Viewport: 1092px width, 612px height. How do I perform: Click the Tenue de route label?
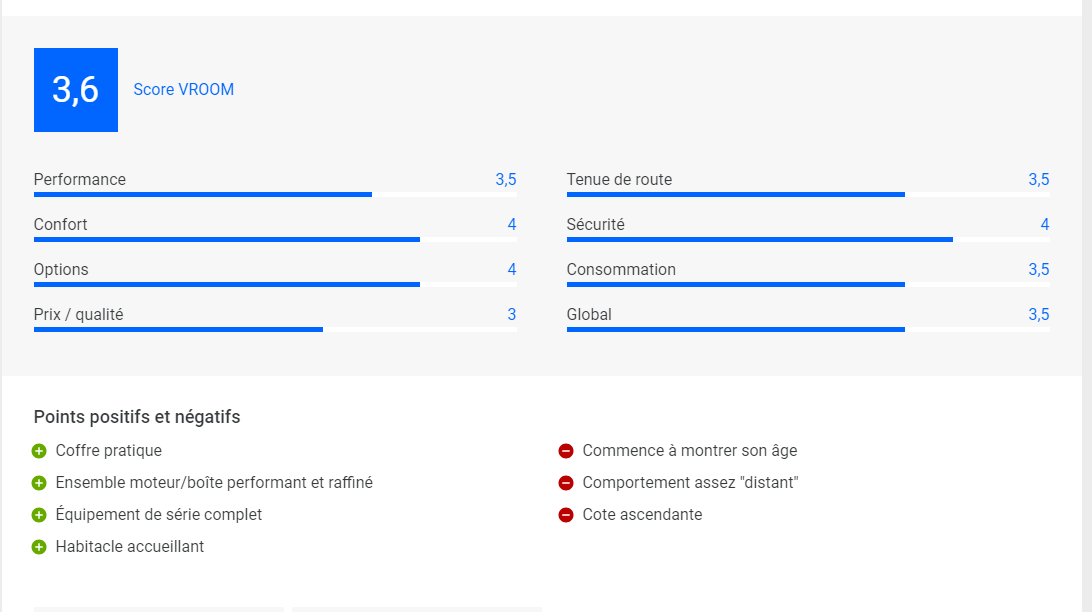point(619,180)
